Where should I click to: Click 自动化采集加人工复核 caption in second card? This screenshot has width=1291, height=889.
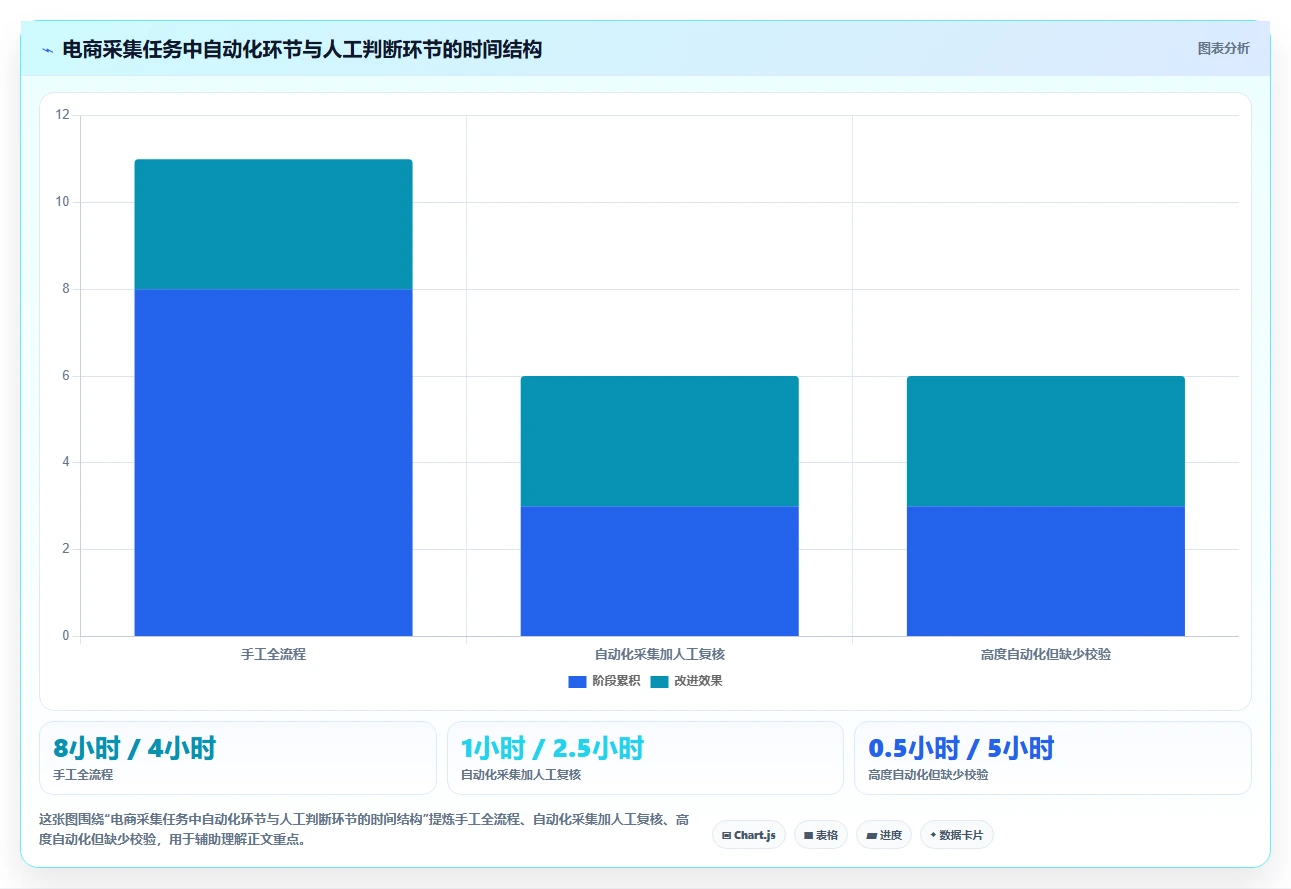click(x=520, y=775)
